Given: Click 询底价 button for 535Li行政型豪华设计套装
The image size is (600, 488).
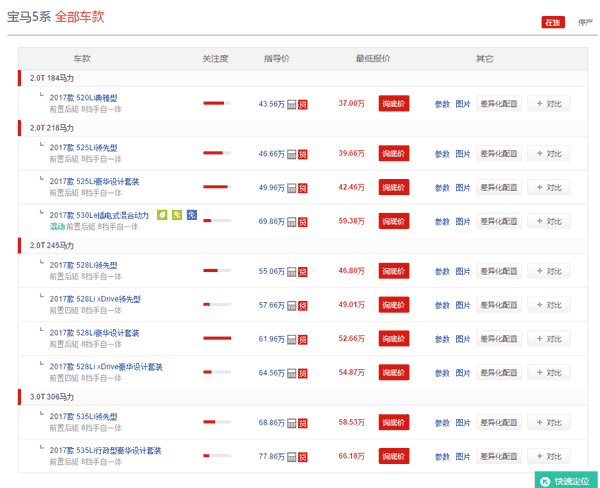Looking at the screenshot, I should tap(394, 456).
